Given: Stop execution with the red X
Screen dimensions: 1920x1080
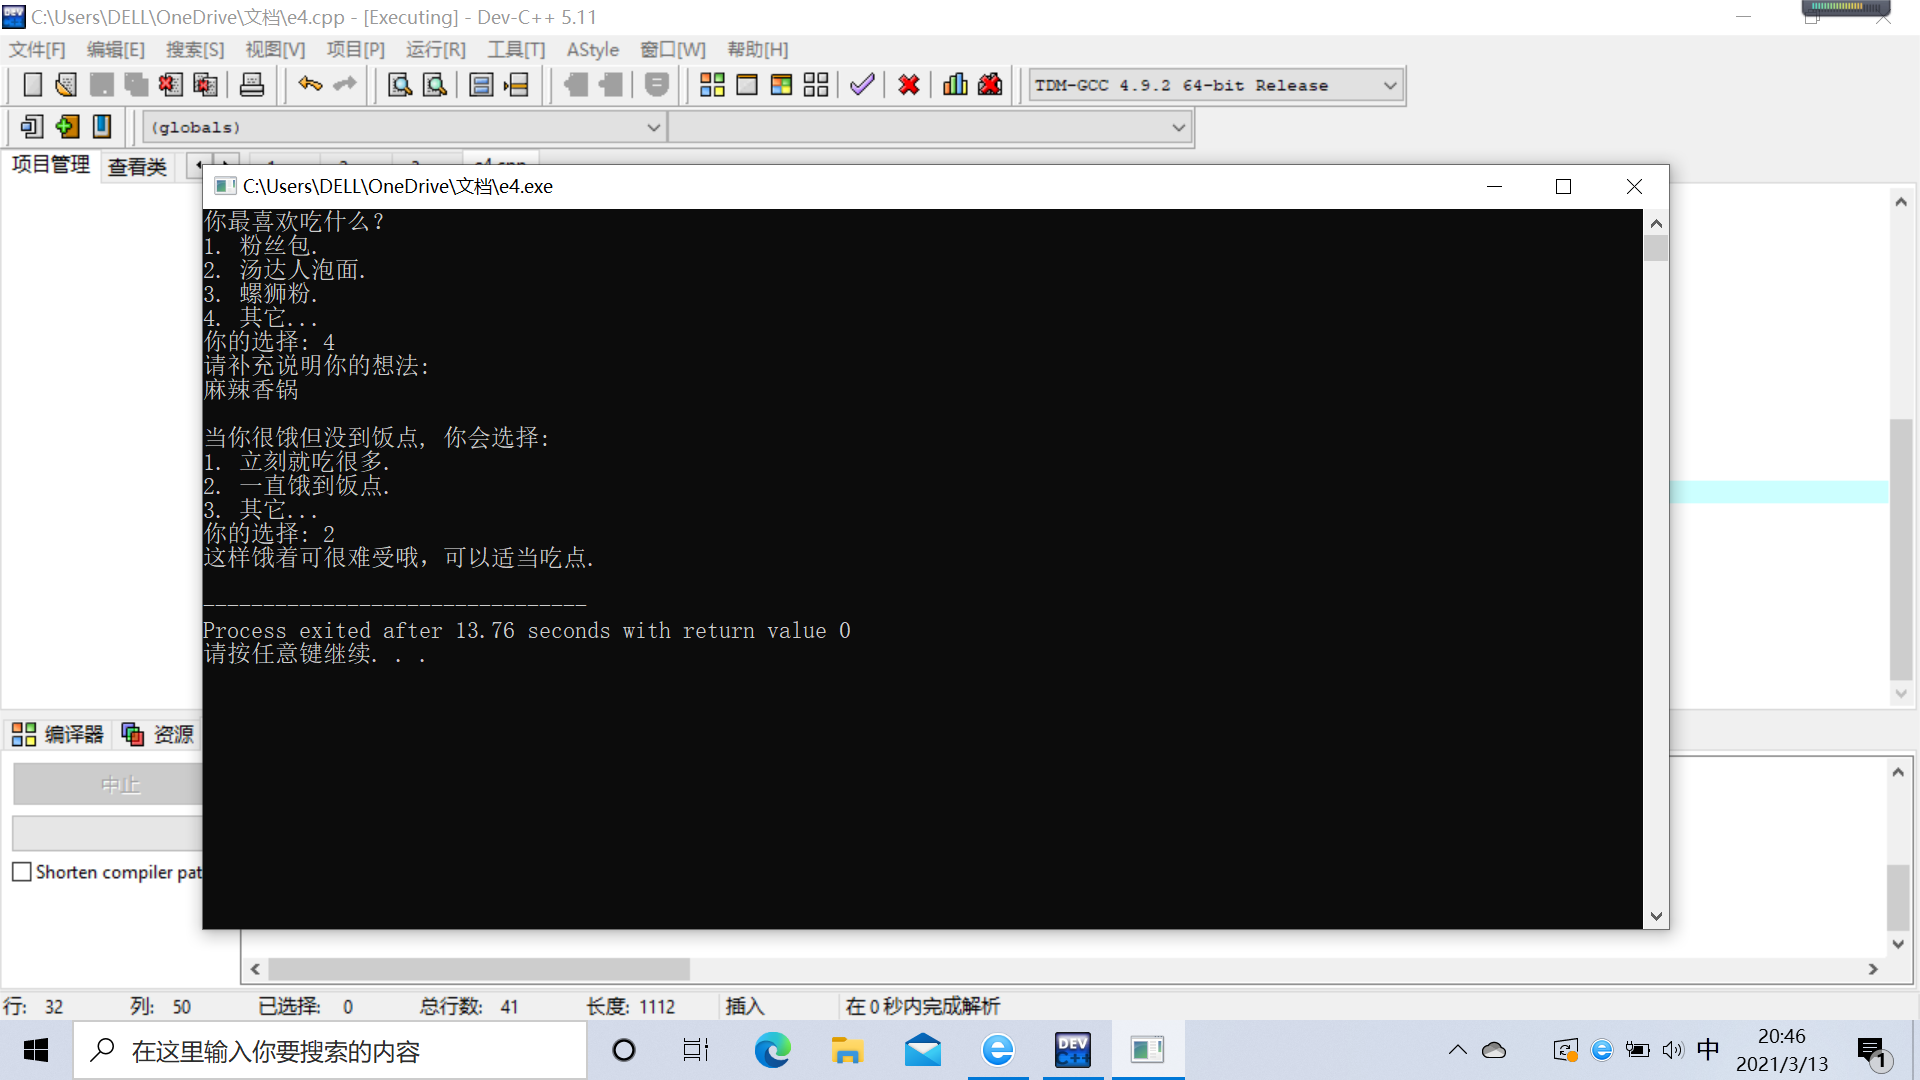Looking at the screenshot, I should pos(909,85).
